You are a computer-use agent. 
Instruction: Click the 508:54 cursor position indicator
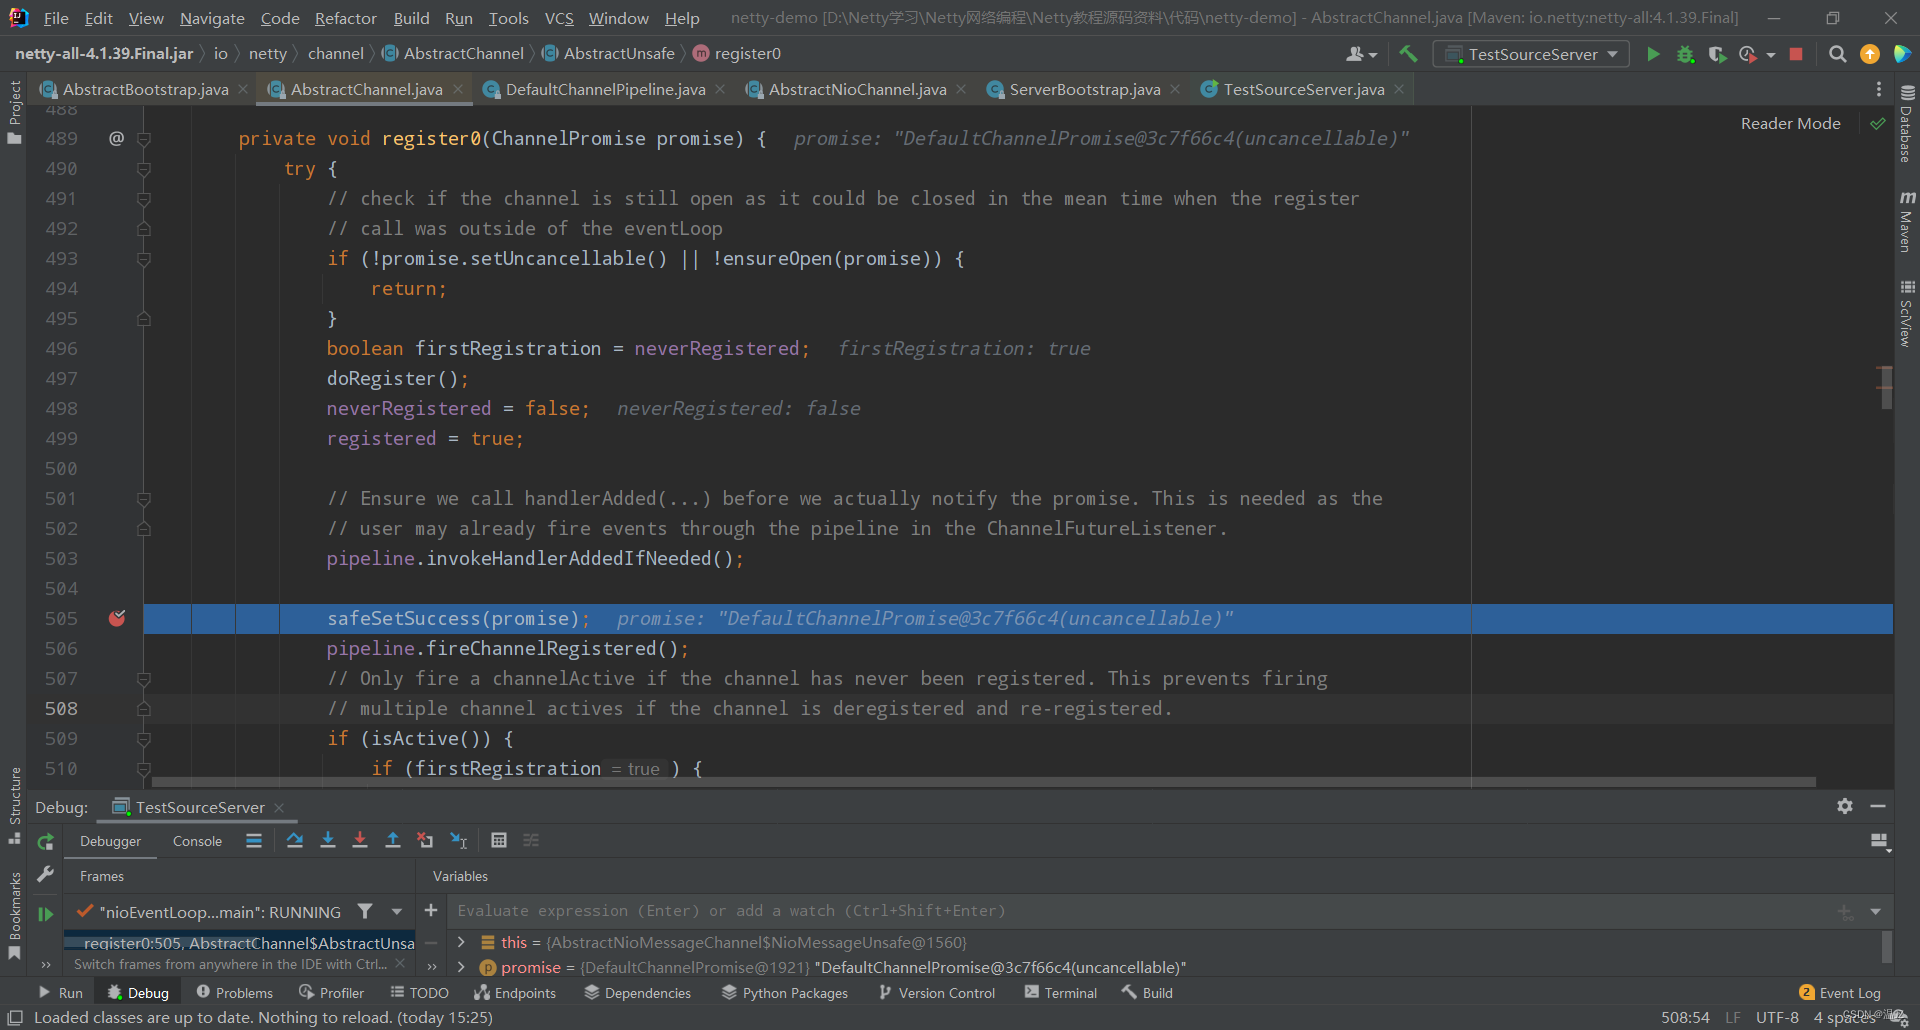click(1685, 1017)
